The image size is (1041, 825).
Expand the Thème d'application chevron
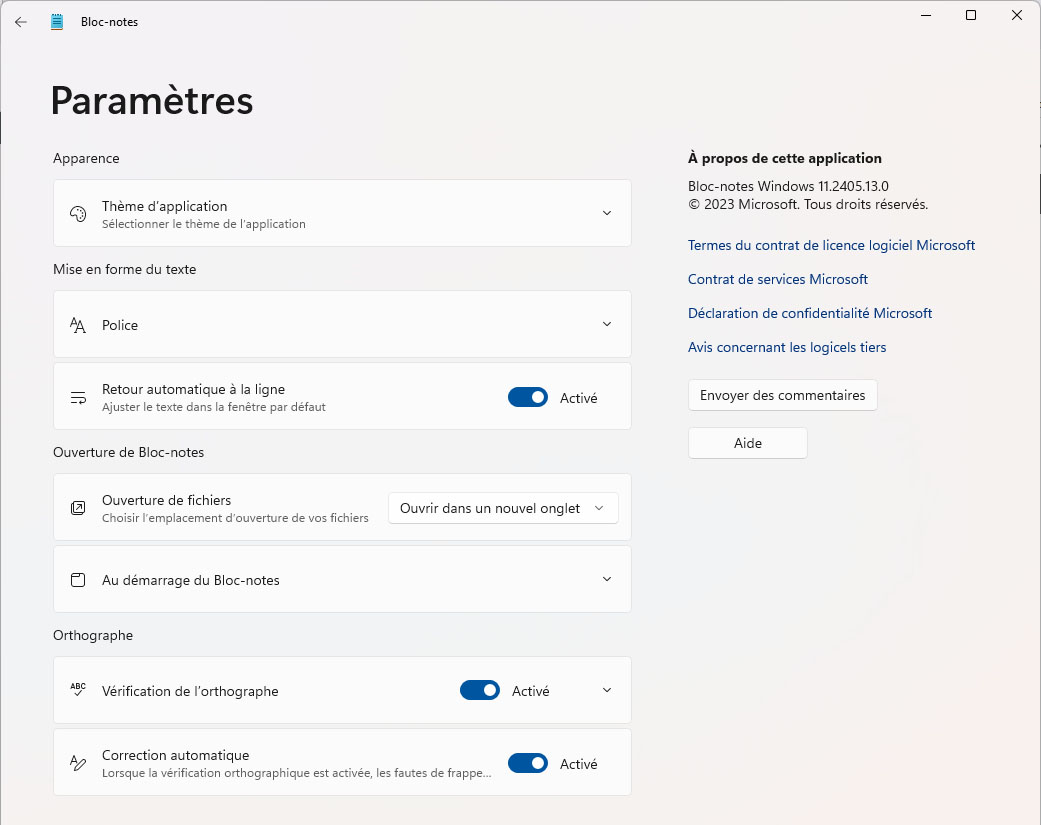607,213
